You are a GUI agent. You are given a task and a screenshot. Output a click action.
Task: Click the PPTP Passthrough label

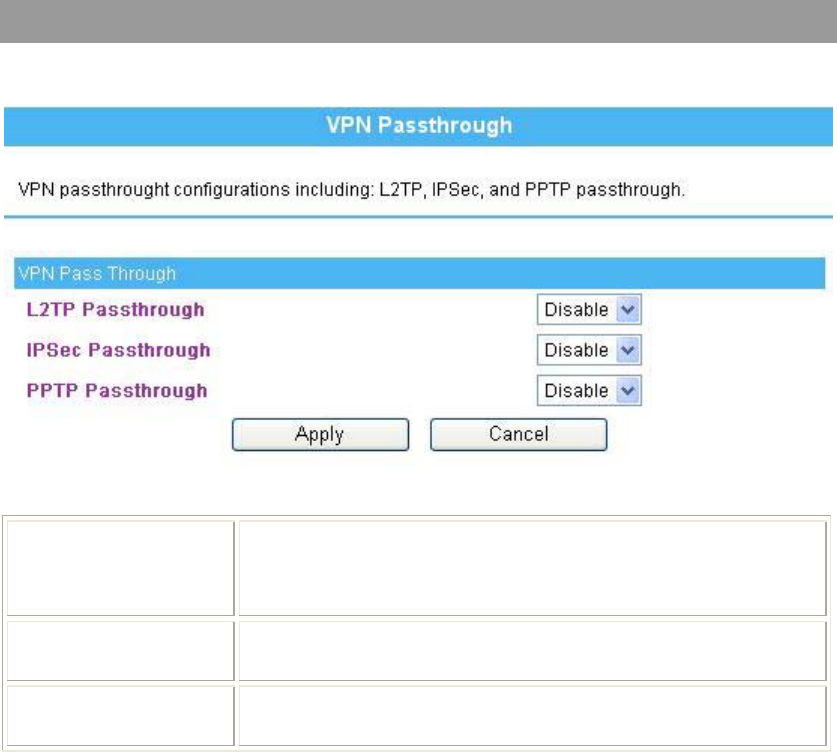point(117,391)
